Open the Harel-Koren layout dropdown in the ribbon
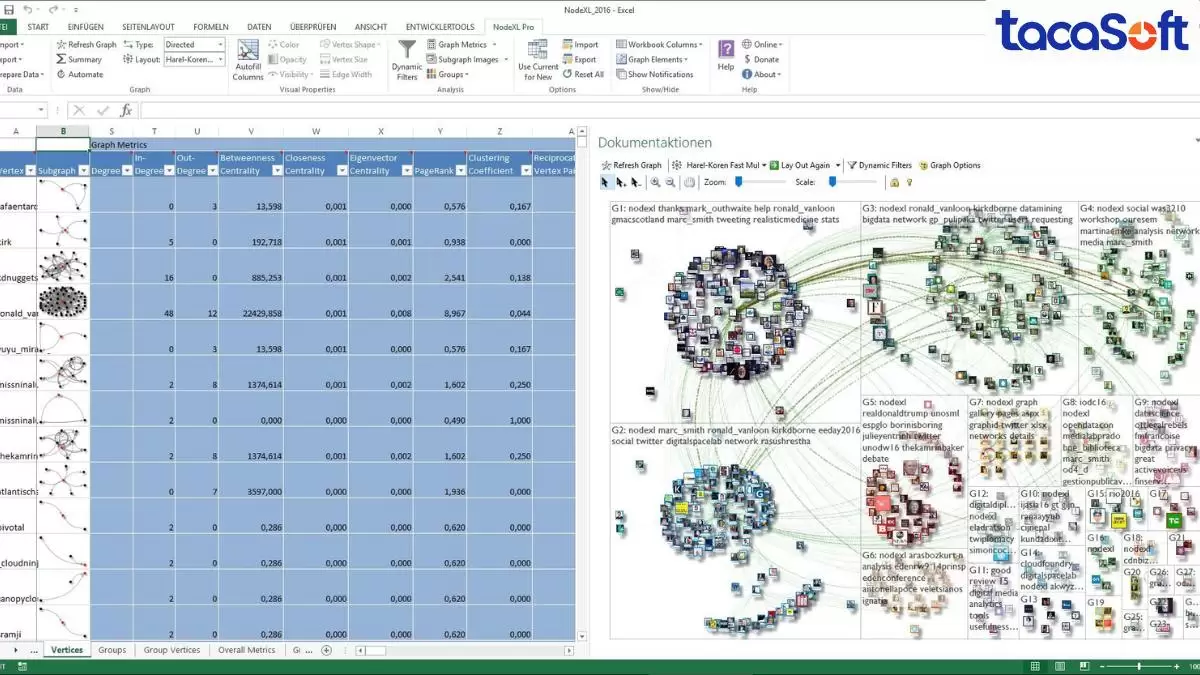Image resolution: width=1200 pixels, height=675 pixels. click(x=219, y=59)
